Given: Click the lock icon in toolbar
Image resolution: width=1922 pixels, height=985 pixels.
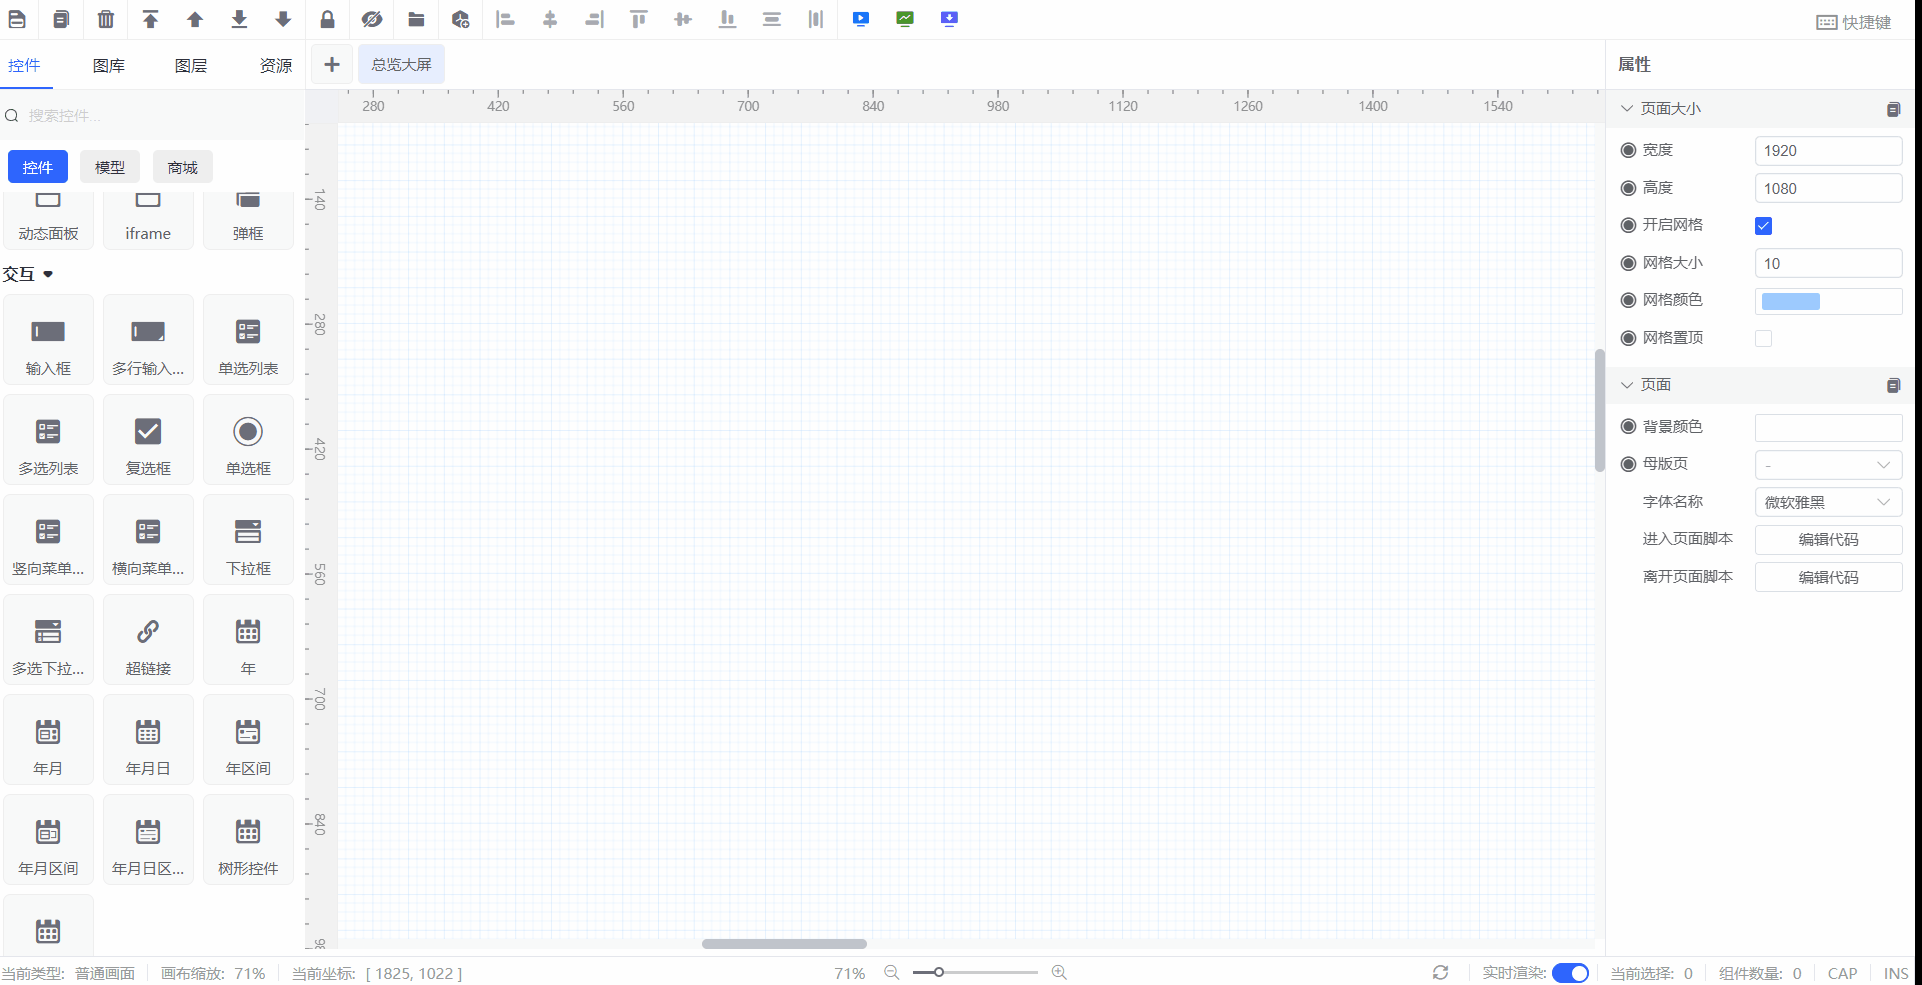Looking at the screenshot, I should (327, 19).
